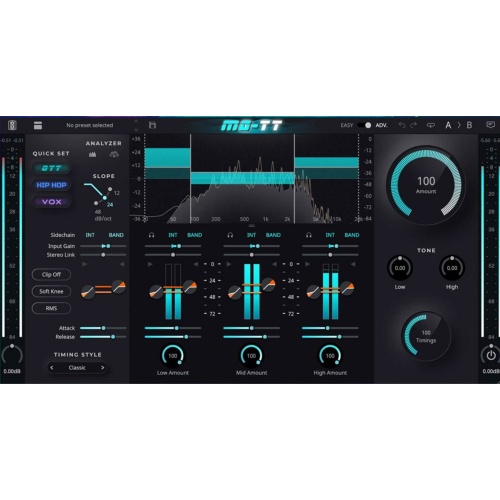Viewport: 500px width, 500px height.
Task: Set global Sidechain to BAND
Action: click(x=116, y=235)
